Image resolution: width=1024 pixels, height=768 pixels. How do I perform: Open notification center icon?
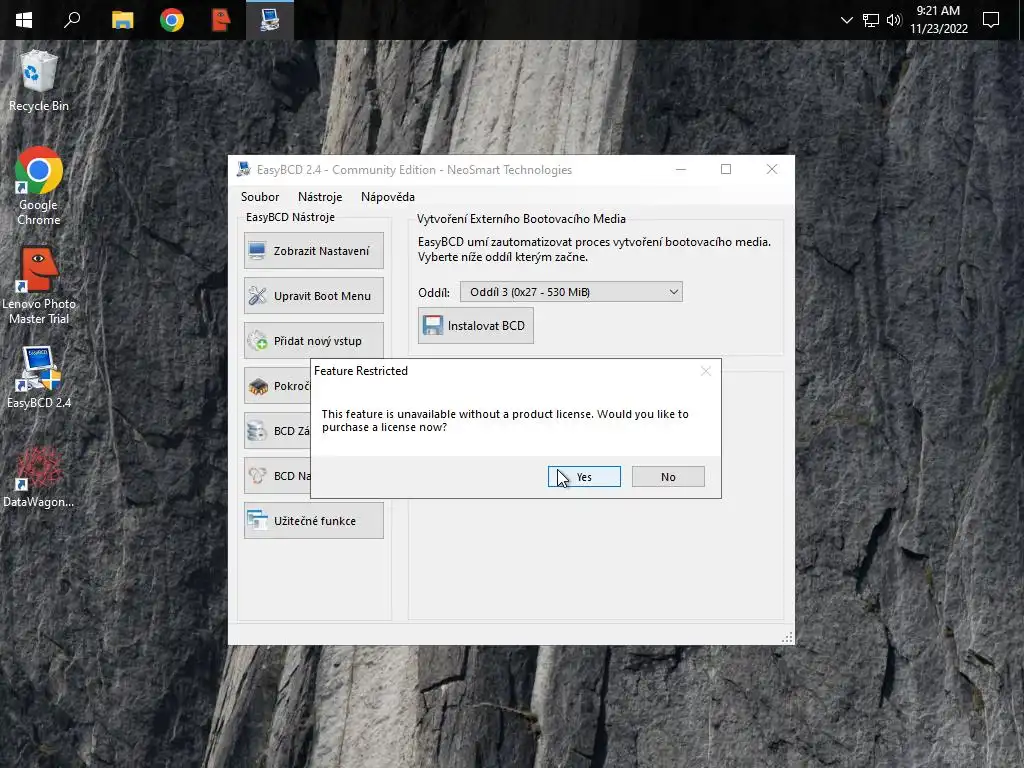pos(991,20)
